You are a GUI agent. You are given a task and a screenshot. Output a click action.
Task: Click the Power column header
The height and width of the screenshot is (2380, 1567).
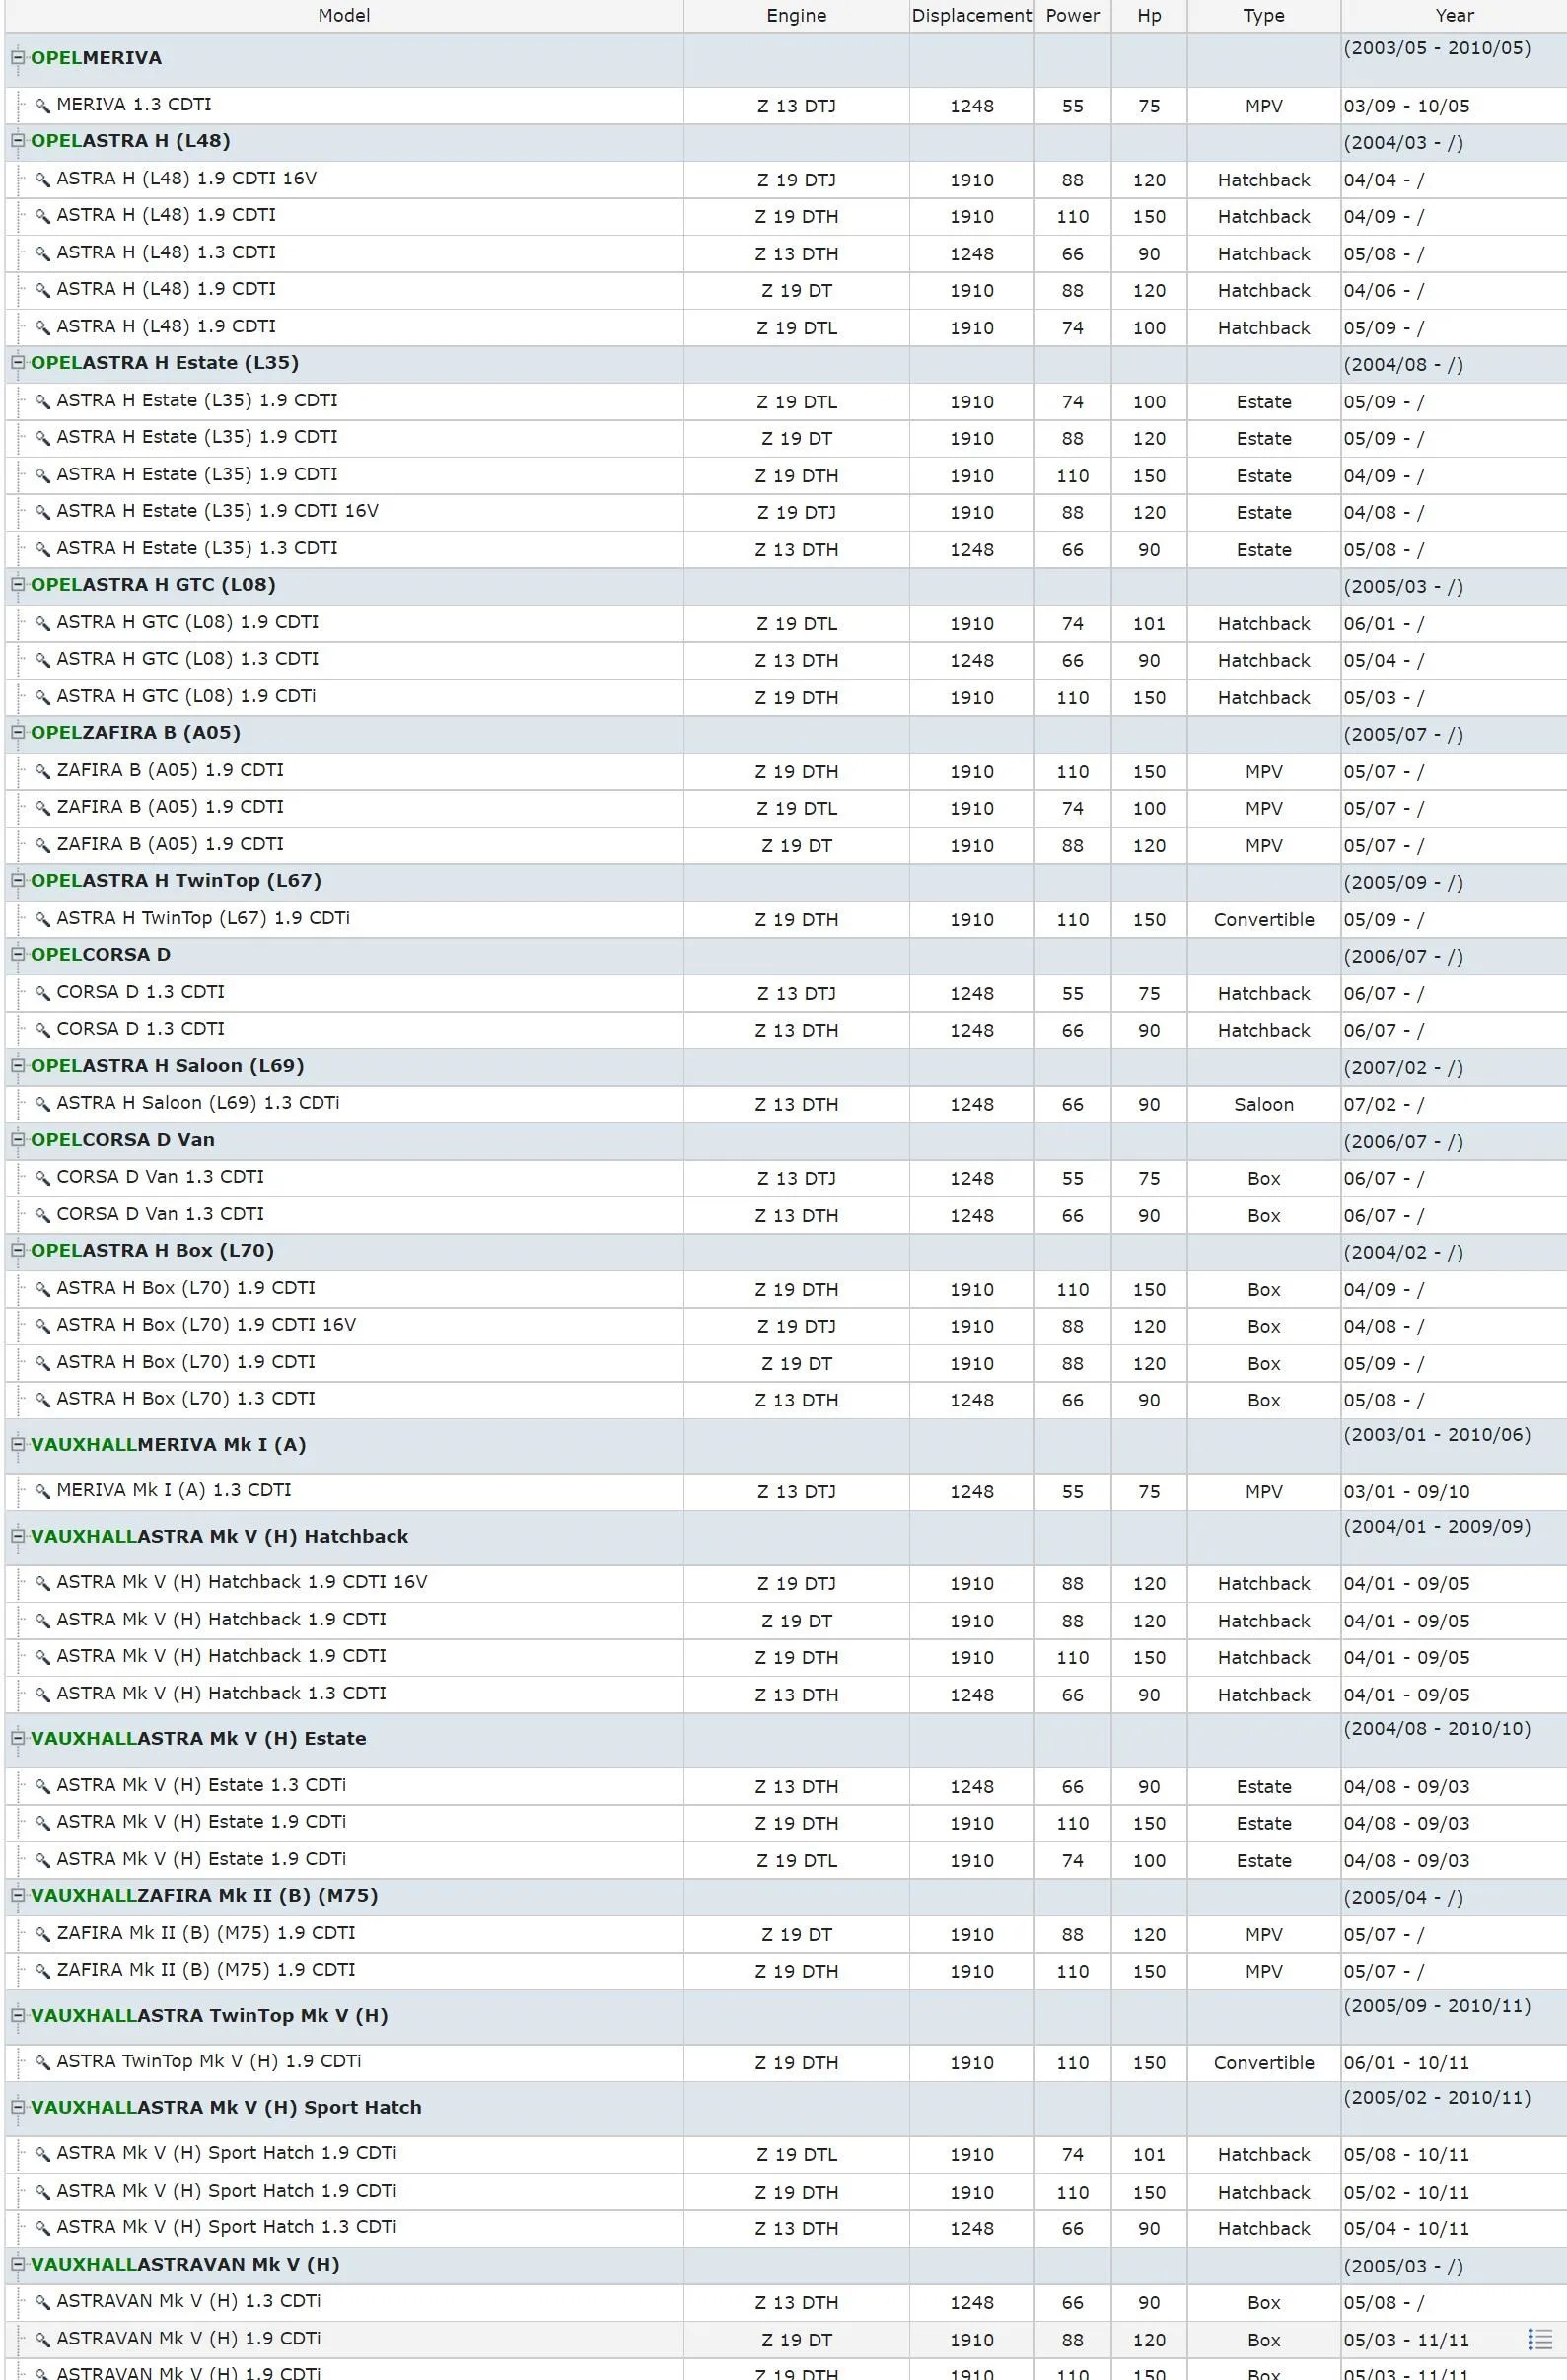[1073, 16]
